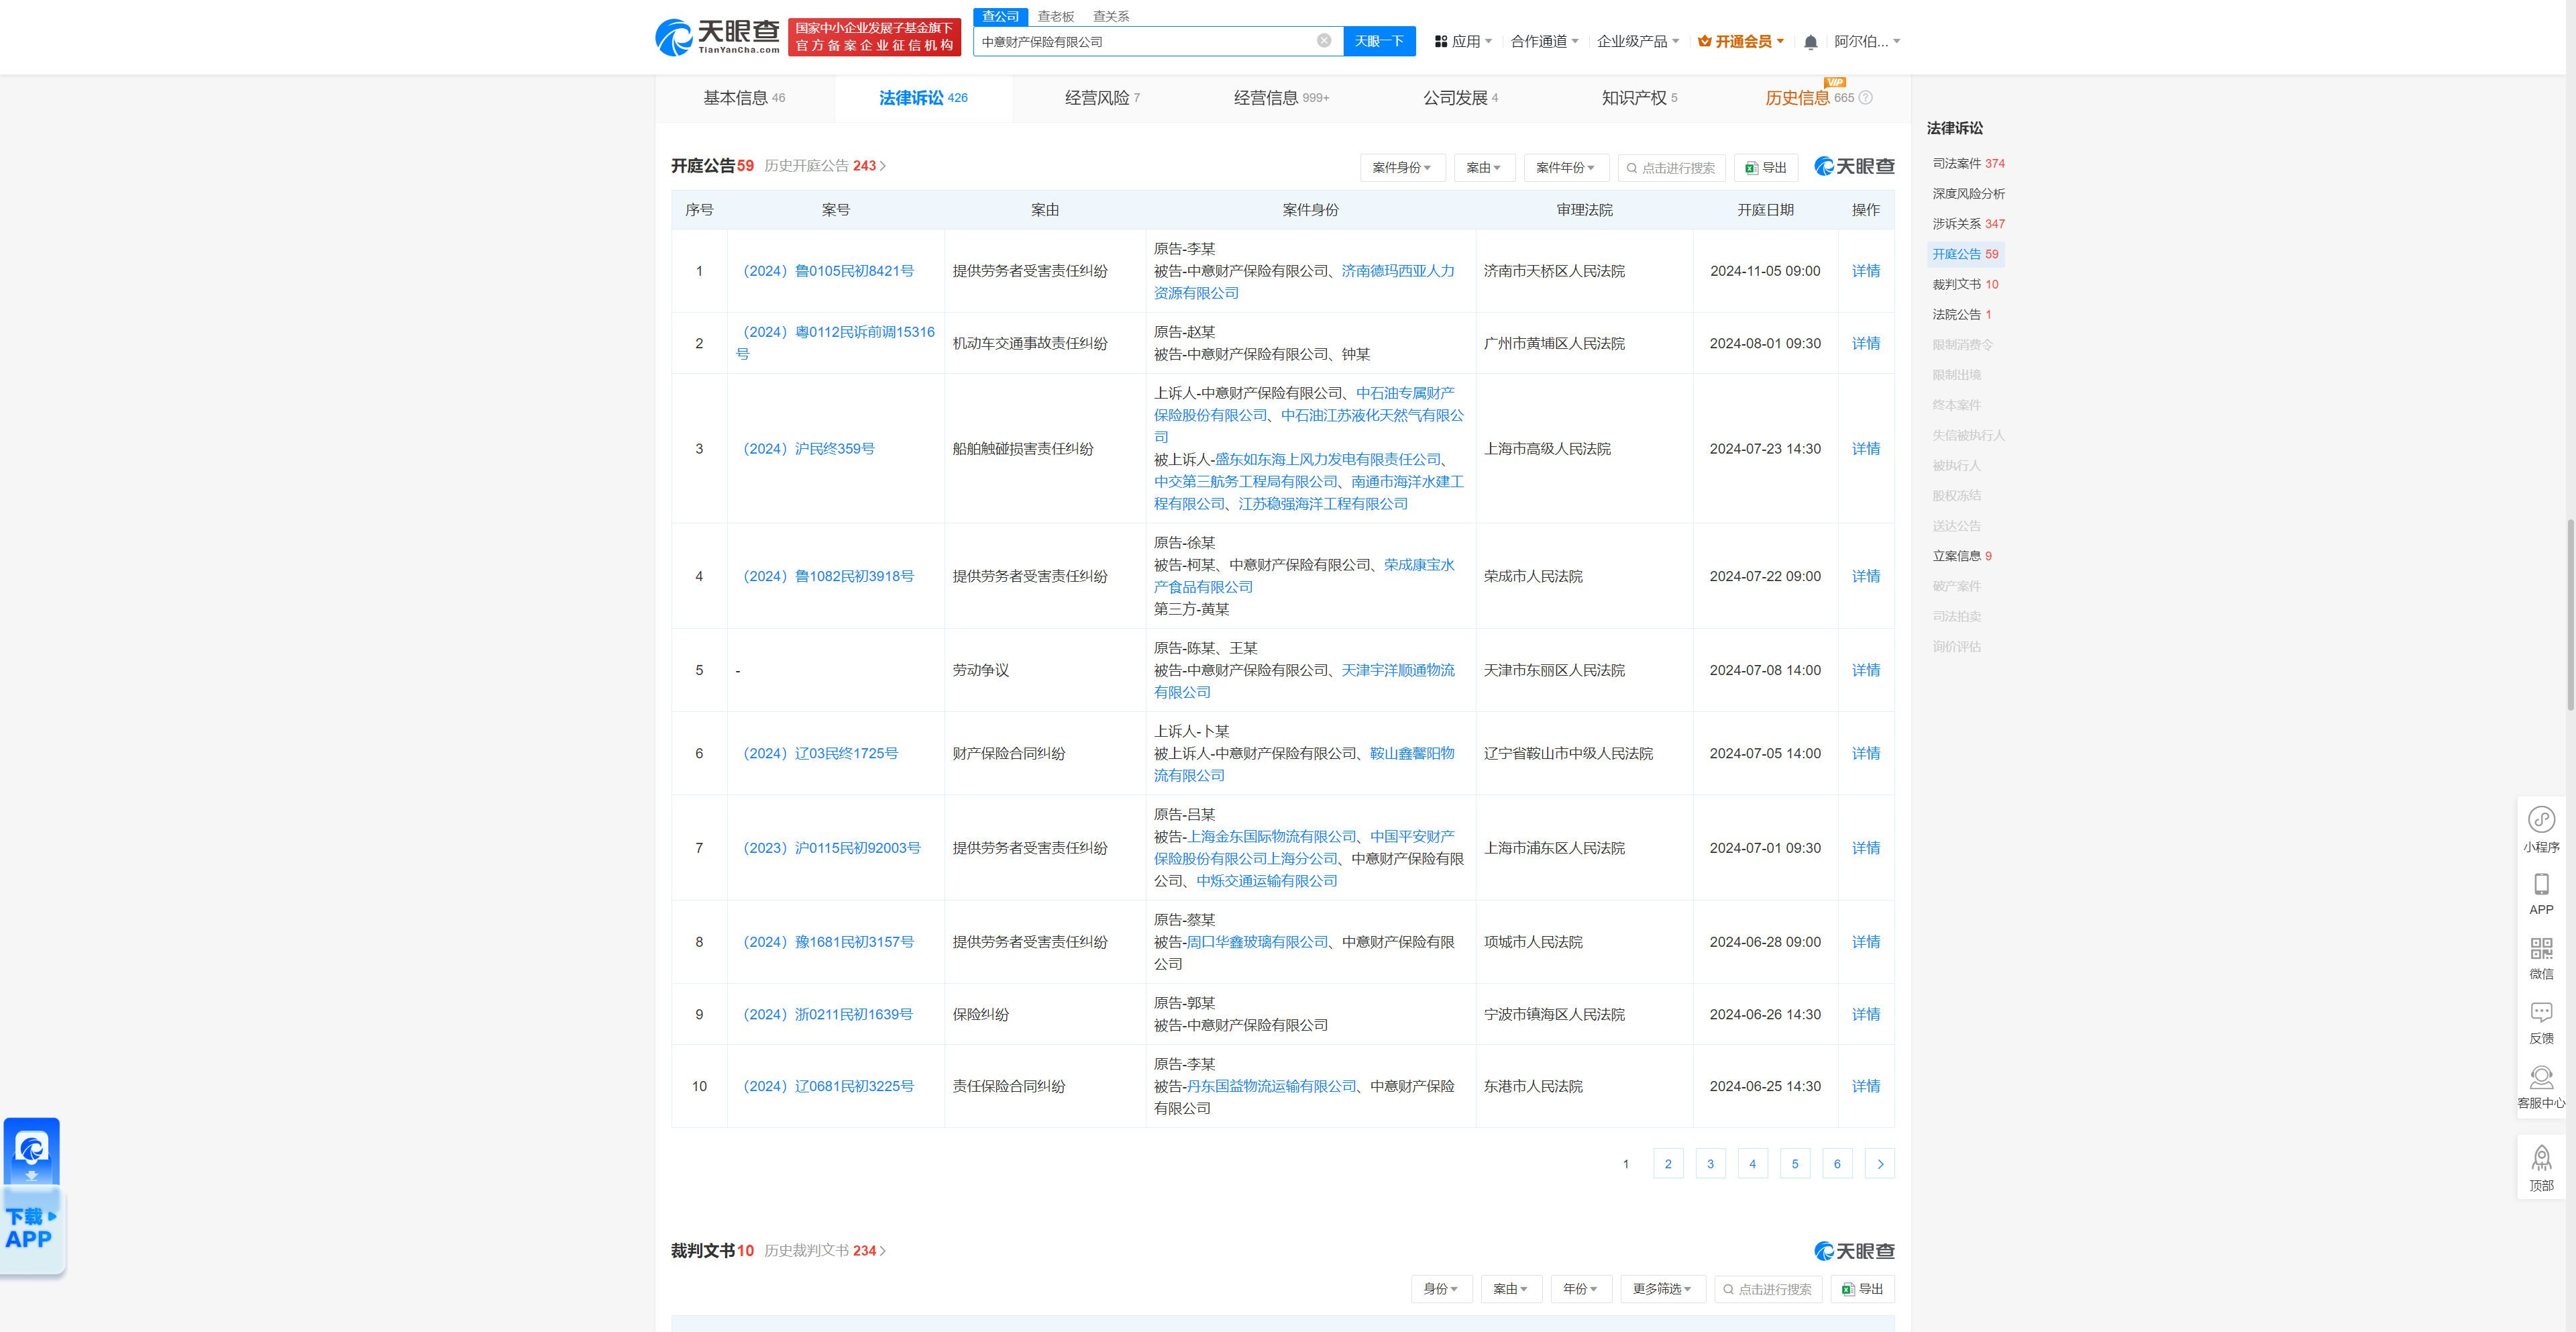
Task: Jump to 深度风险分析 in sidebar
Action: [x=1968, y=194]
